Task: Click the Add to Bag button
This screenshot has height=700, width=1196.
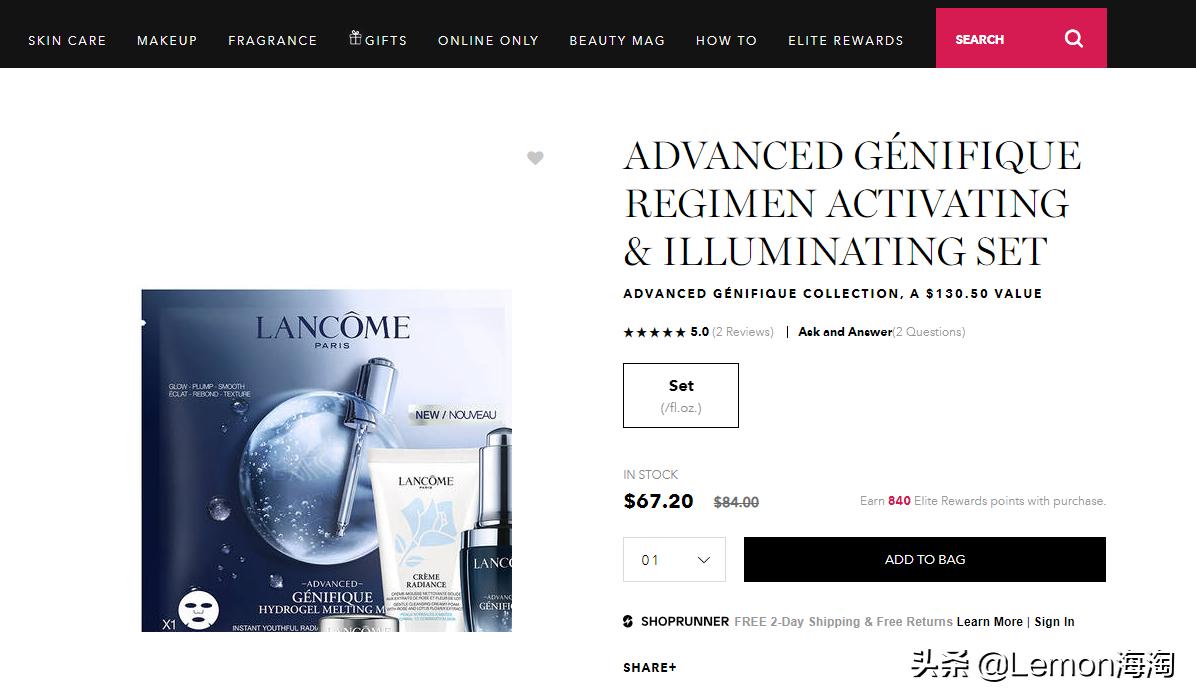Action: coord(924,560)
